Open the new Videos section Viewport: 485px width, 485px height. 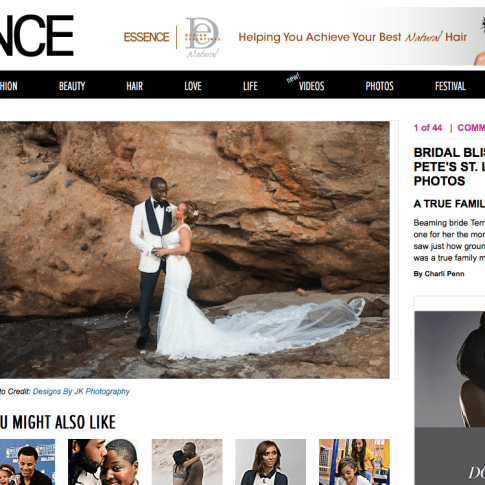pyautogui.click(x=311, y=86)
